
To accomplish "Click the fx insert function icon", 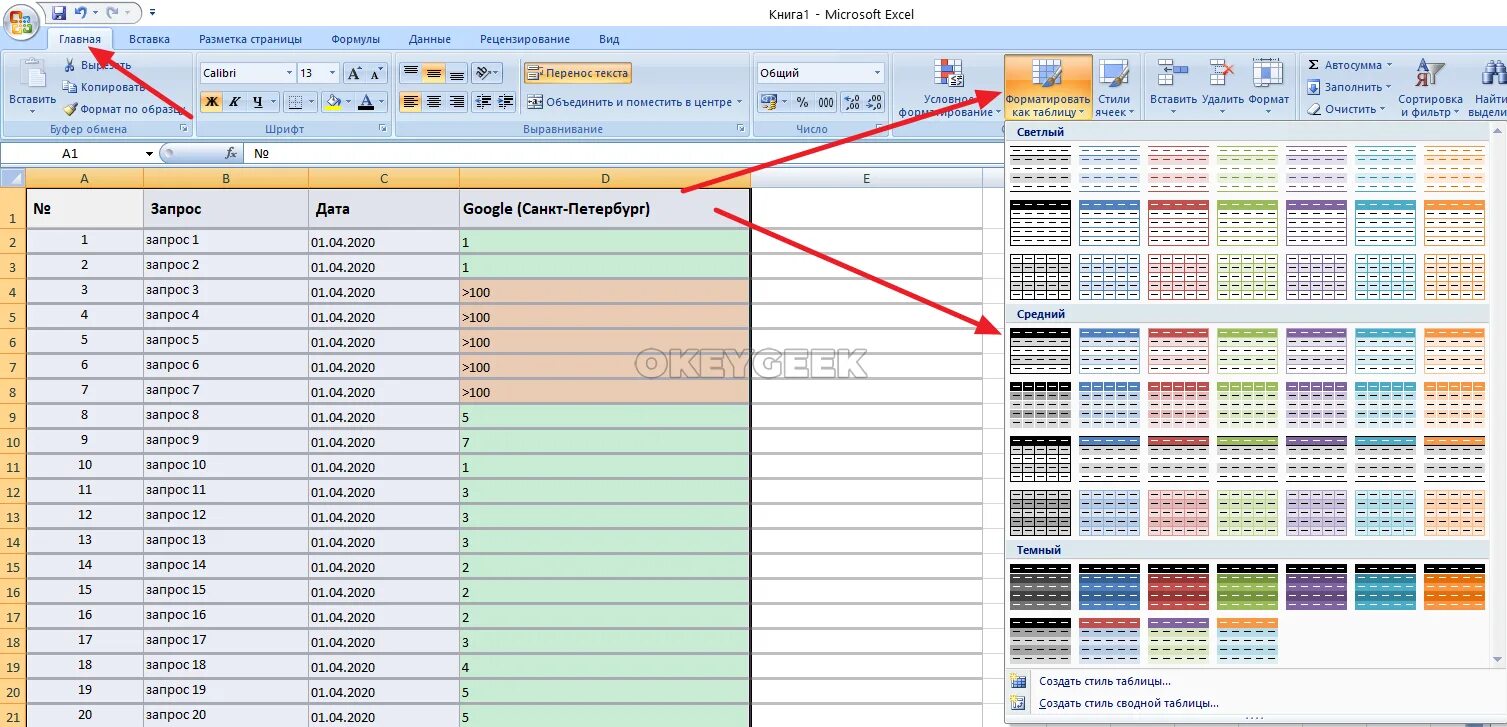I will pyautogui.click(x=231, y=153).
